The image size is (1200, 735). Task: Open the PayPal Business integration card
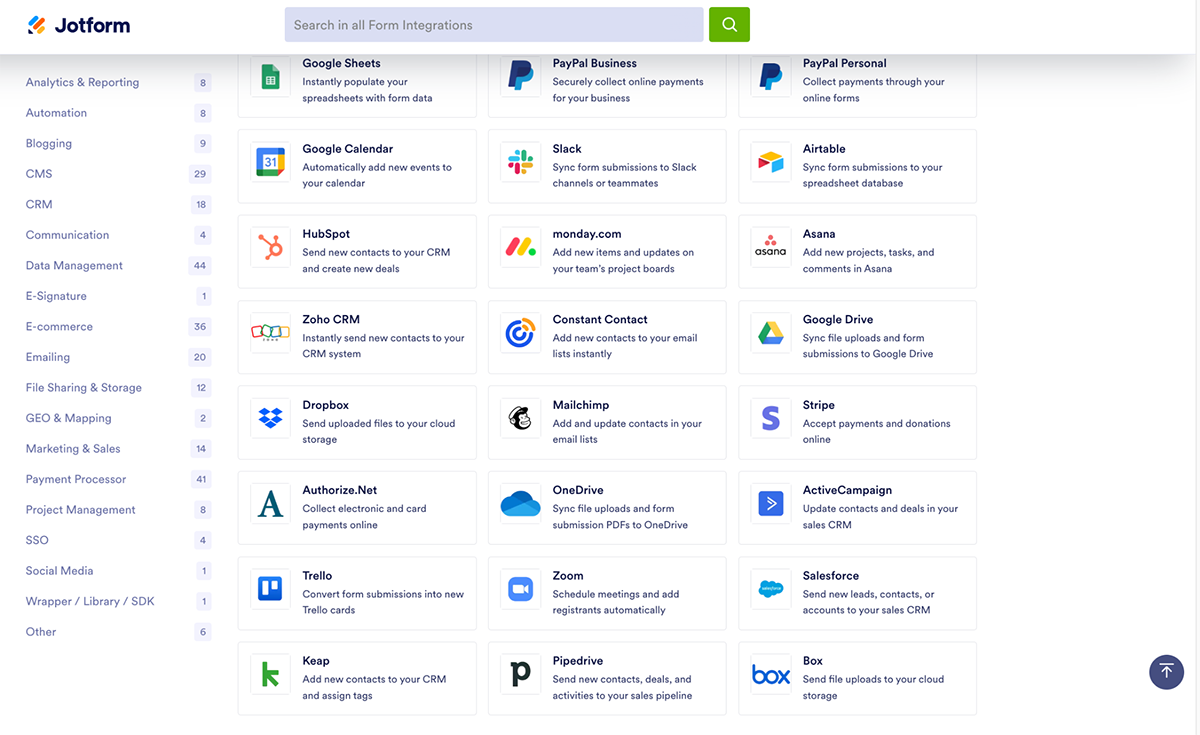[x=607, y=80]
